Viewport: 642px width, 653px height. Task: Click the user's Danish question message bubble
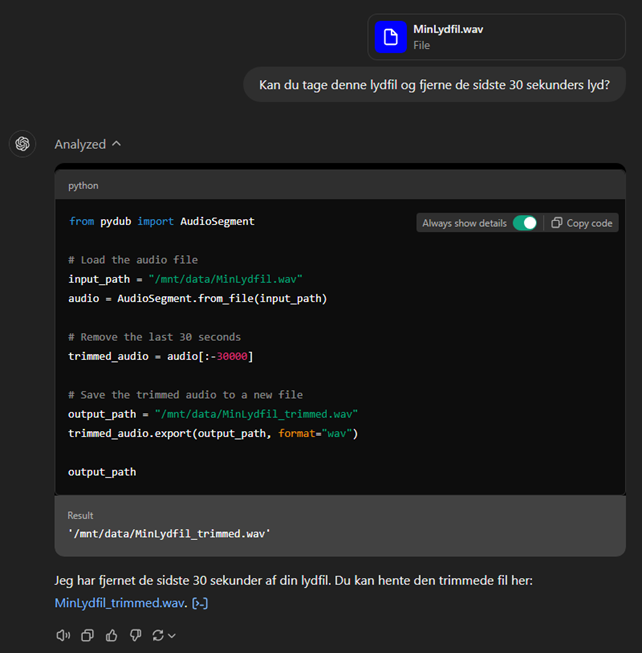point(434,85)
